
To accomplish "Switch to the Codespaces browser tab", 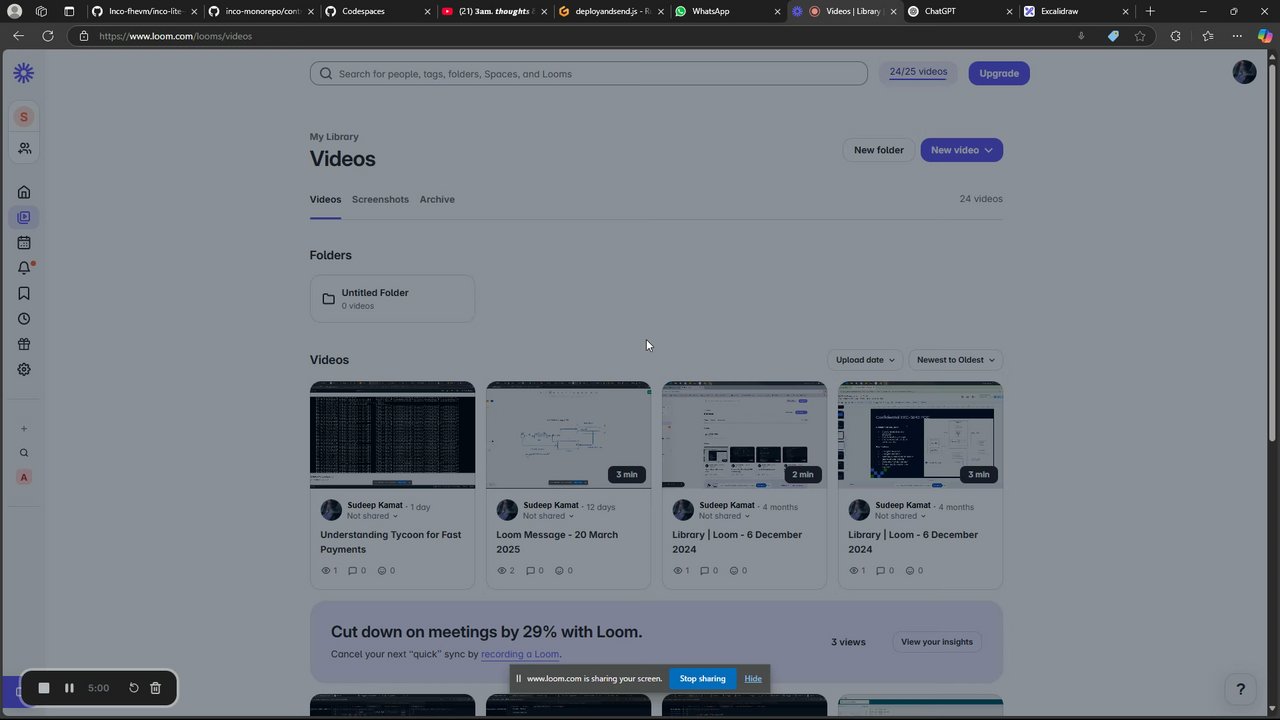I will [x=378, y=11].
